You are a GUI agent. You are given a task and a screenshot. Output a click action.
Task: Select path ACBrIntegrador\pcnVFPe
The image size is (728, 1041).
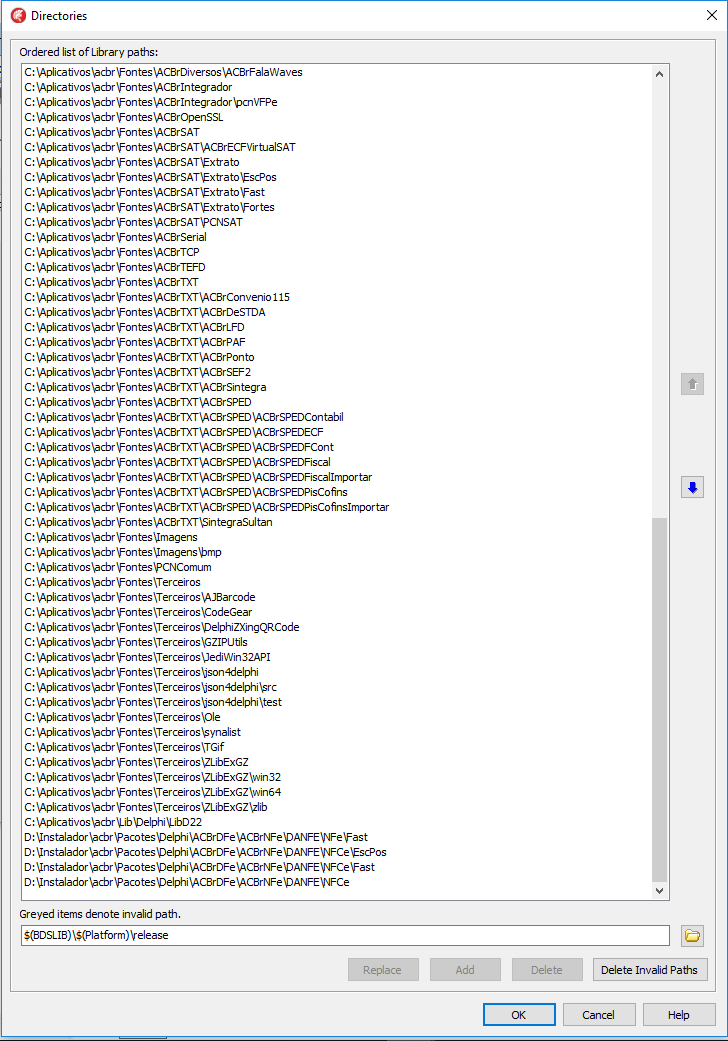pyautogui.click(x=151, y=102)
